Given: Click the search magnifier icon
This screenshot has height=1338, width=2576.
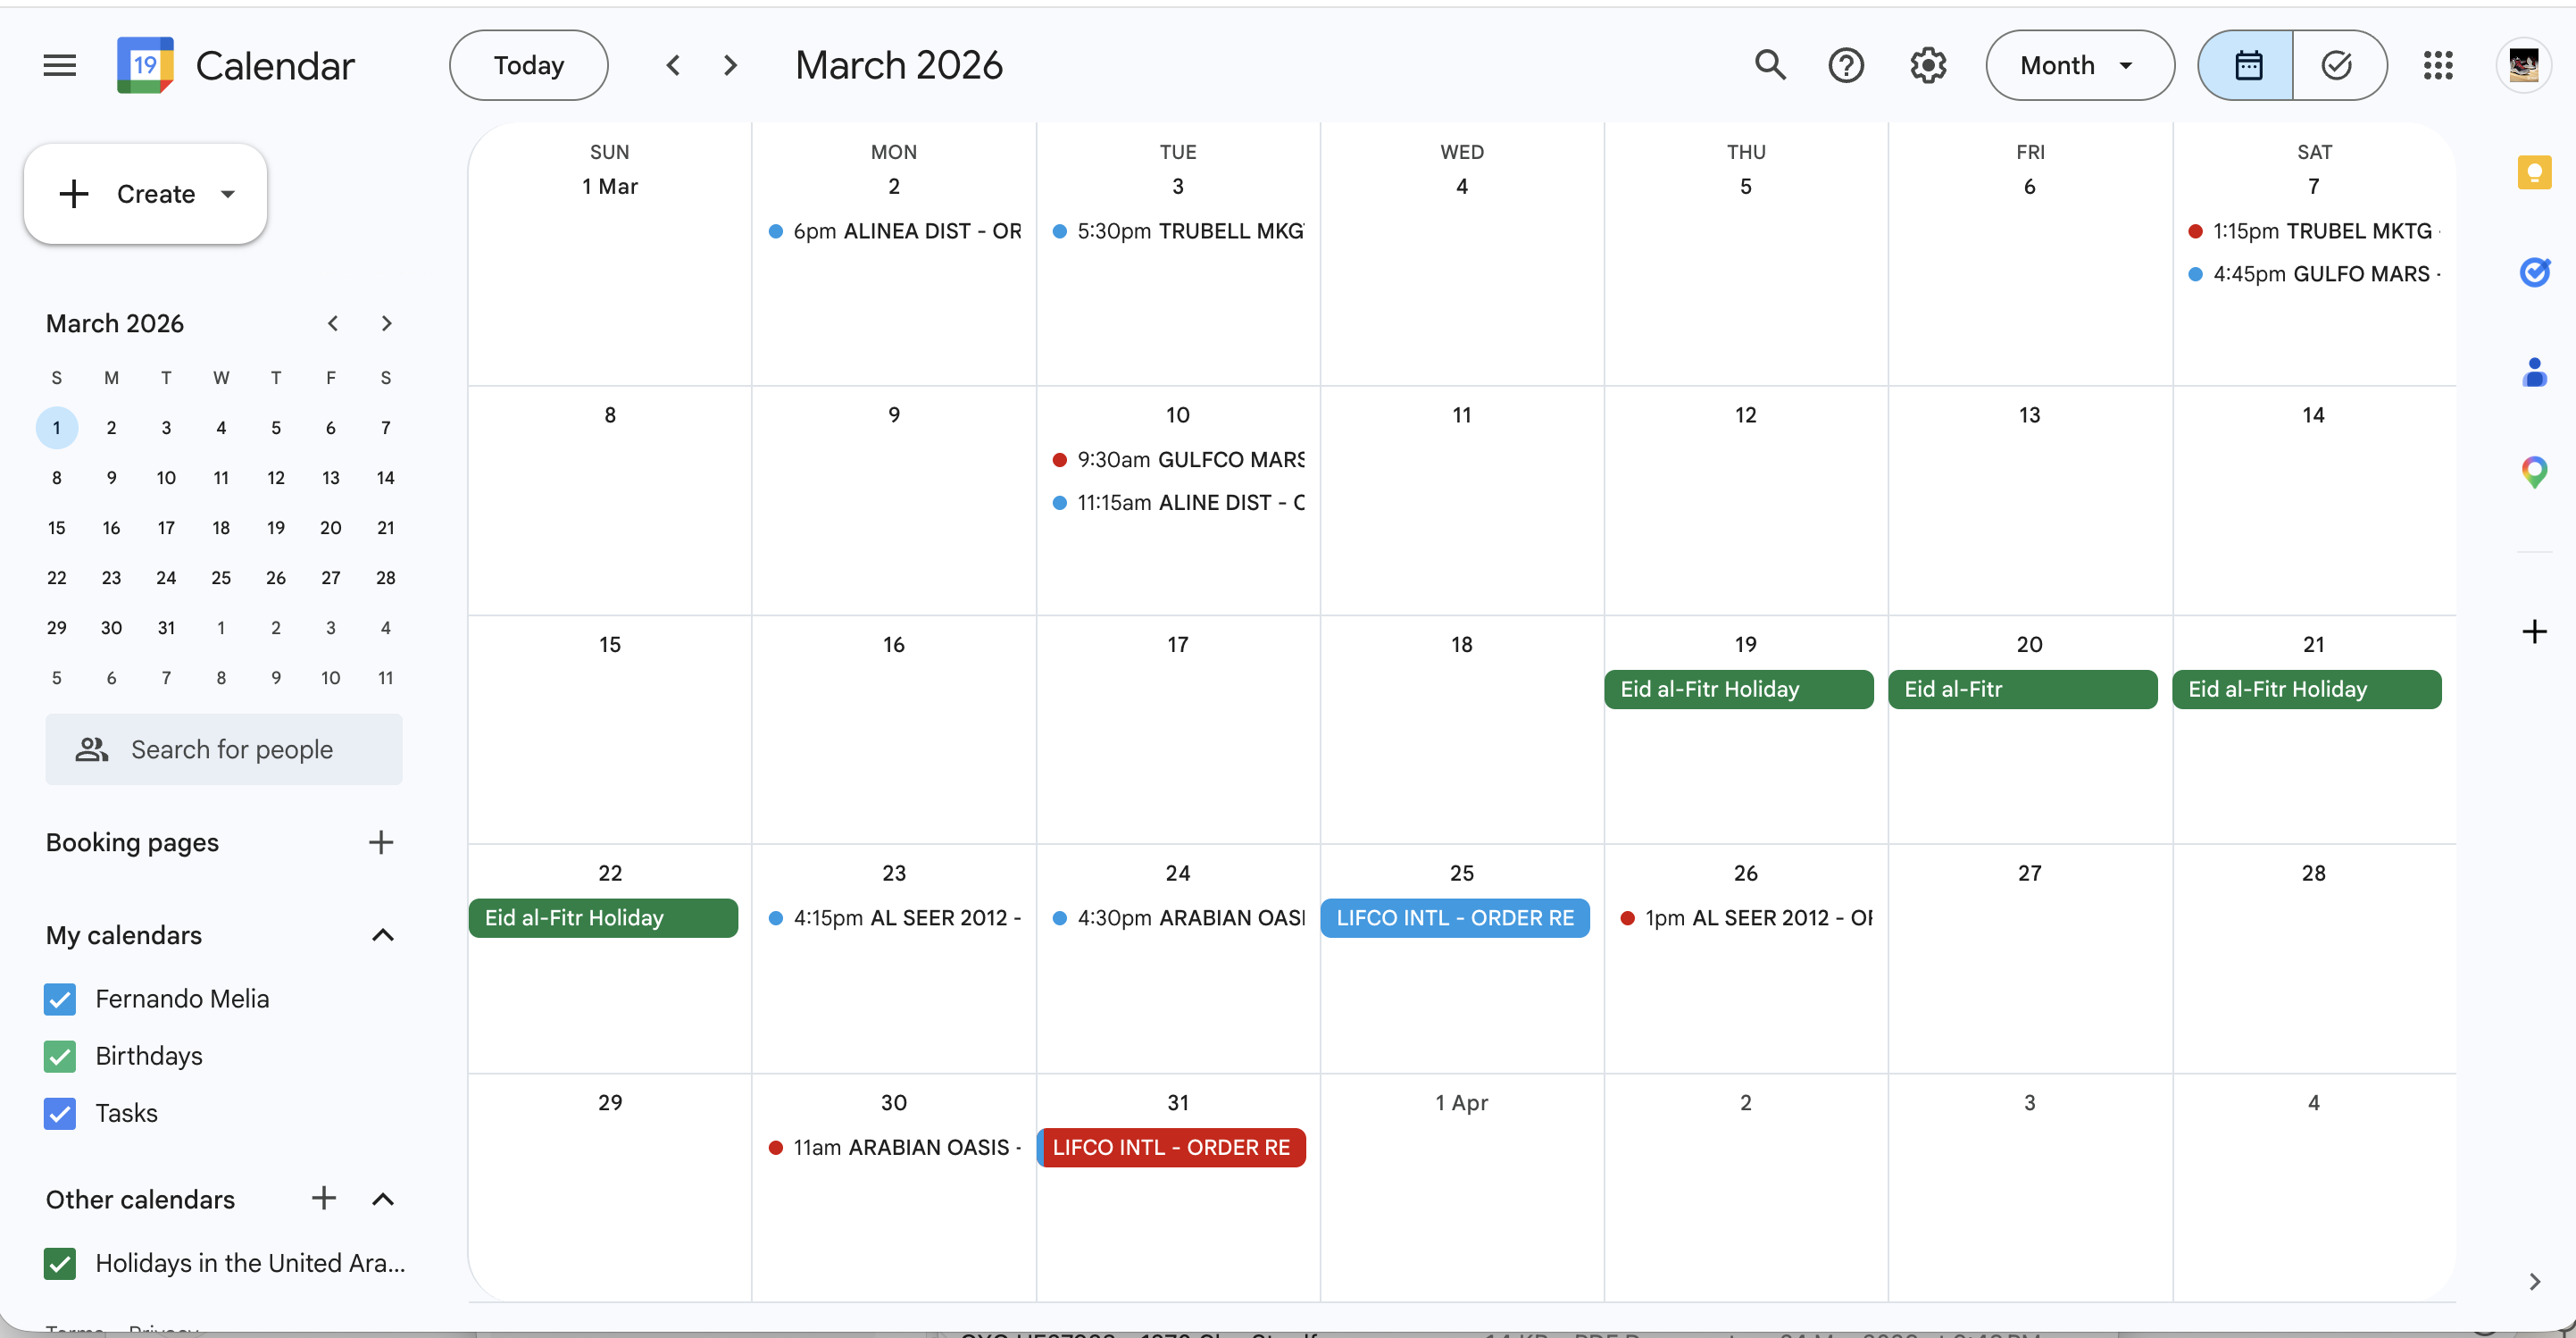Looking at the screenshot, I should 1770,66.
